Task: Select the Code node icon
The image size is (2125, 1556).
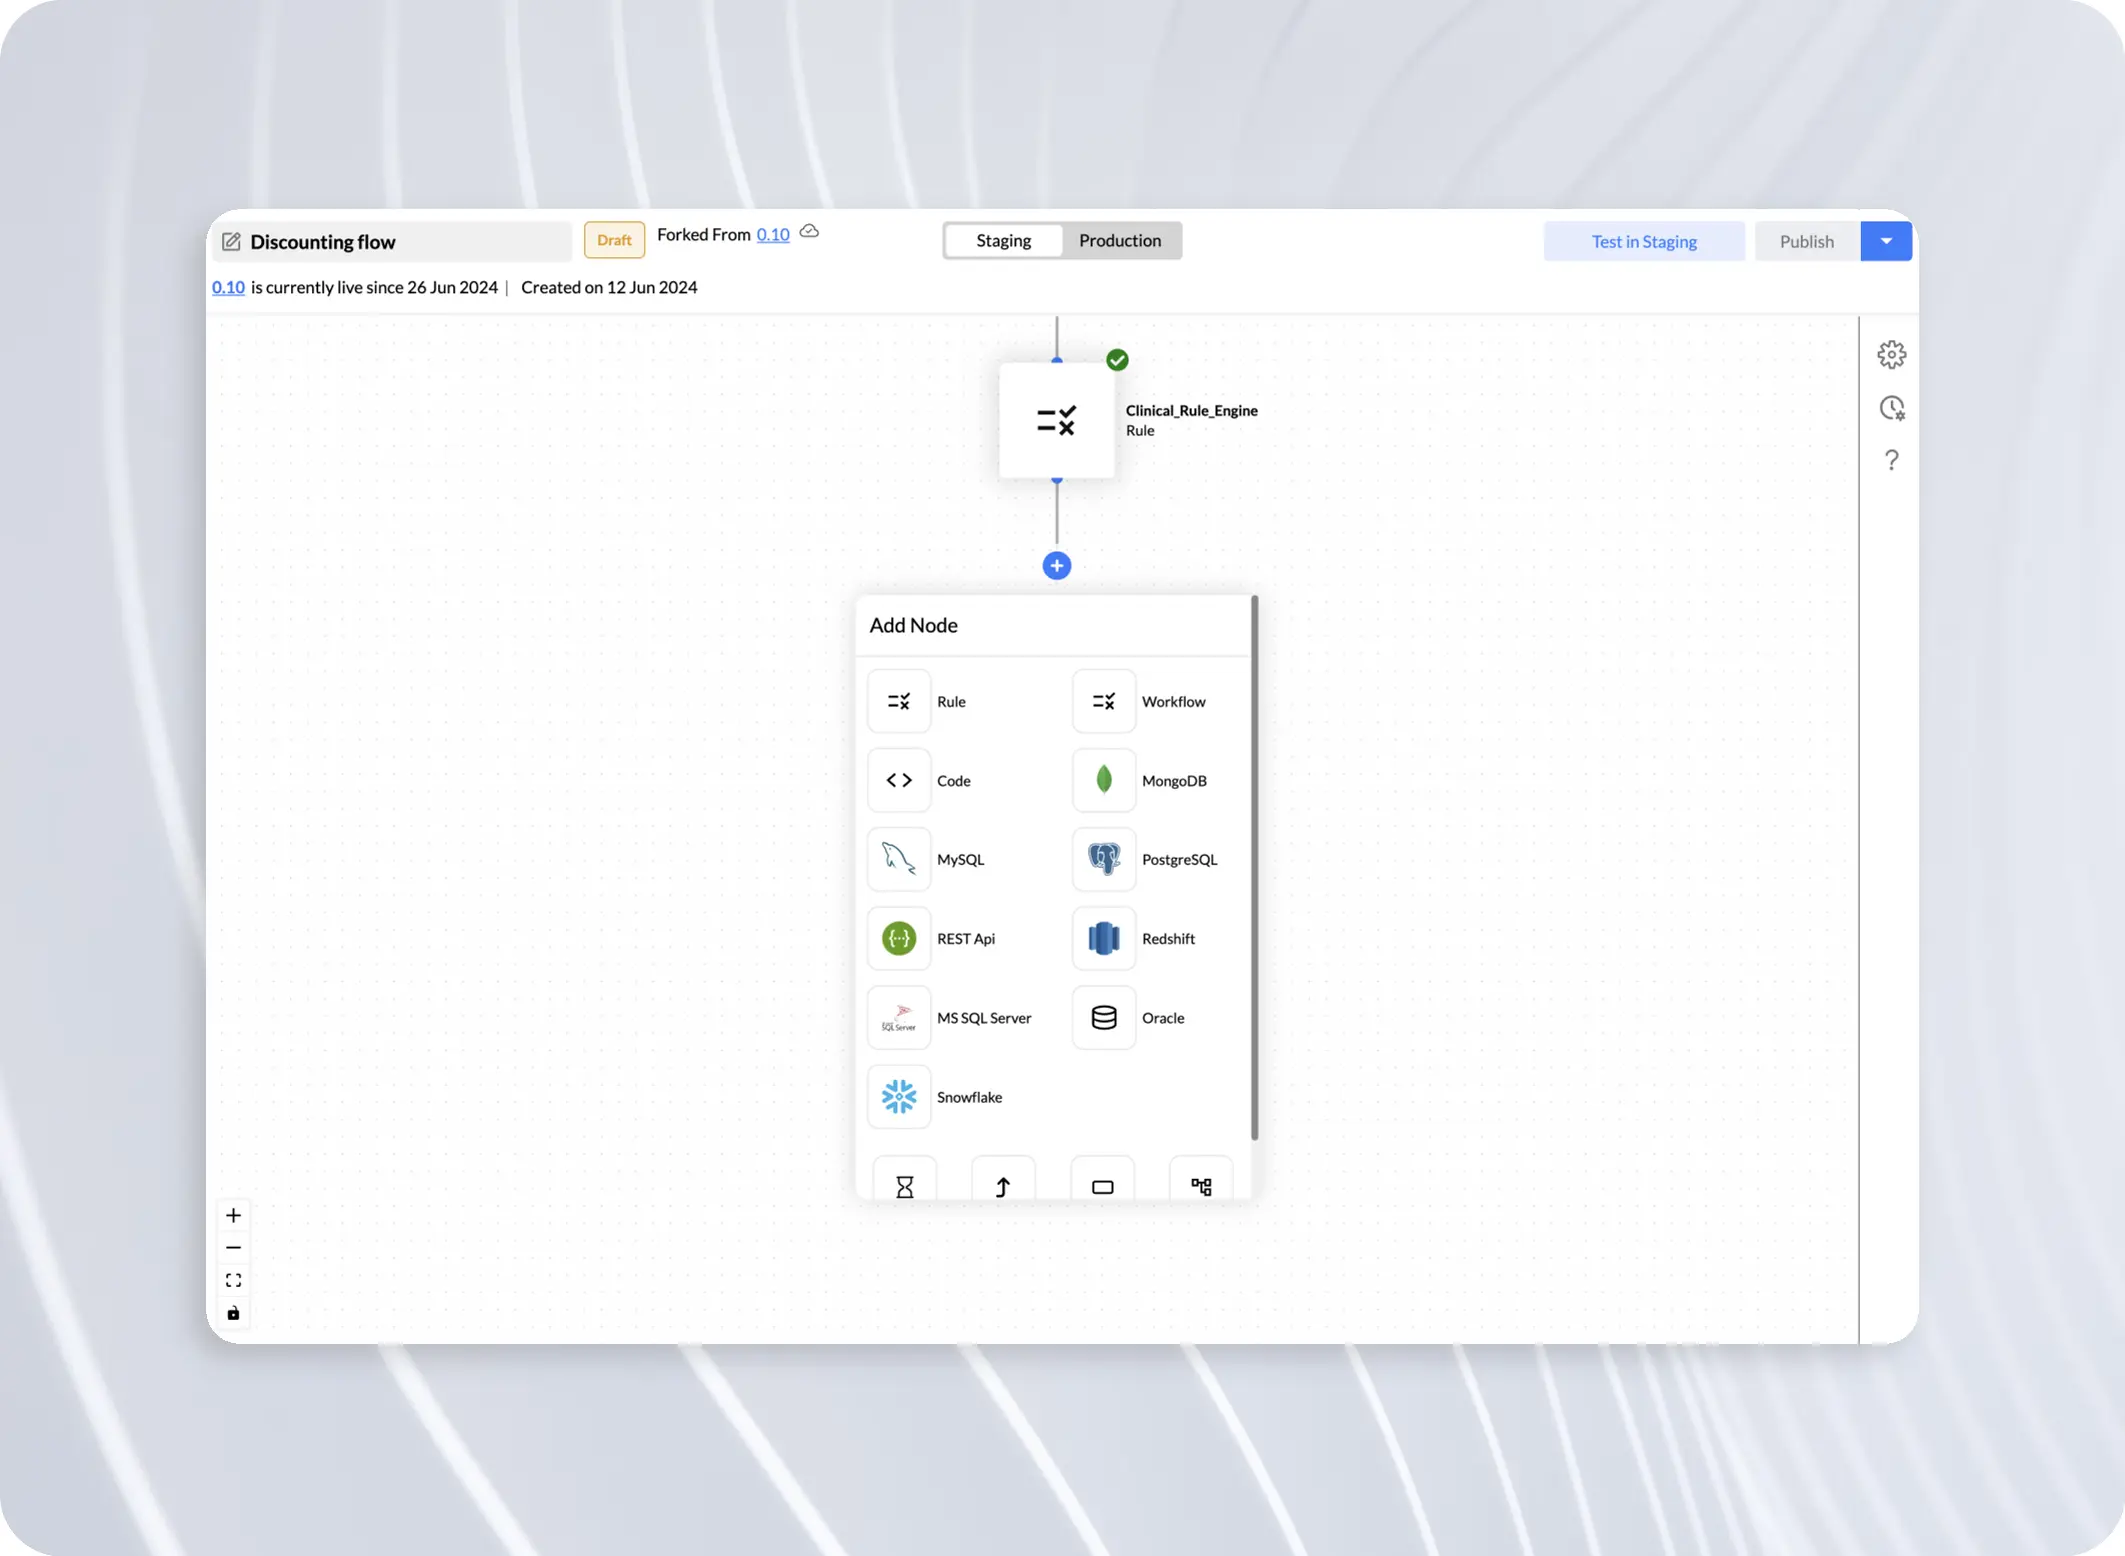Action: pos(899,780)
